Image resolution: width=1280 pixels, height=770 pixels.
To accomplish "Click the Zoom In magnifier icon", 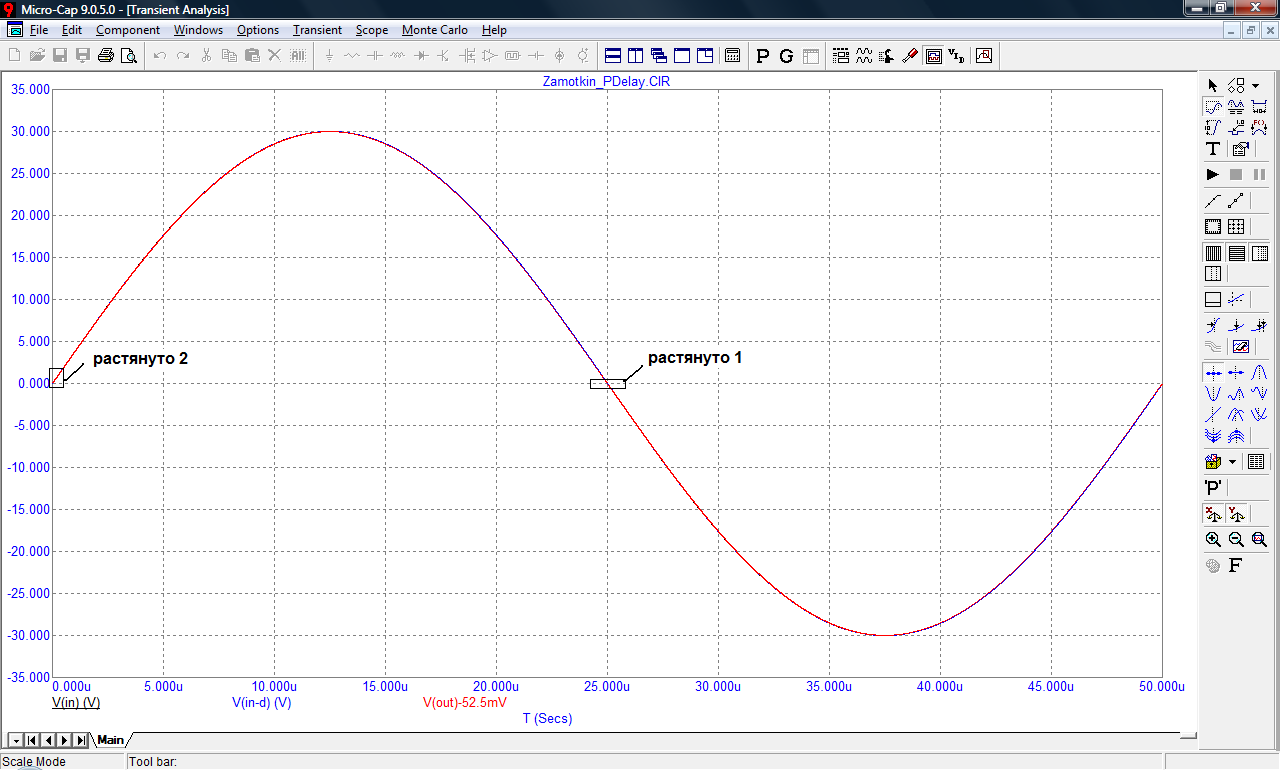I will pos(1213,539).
